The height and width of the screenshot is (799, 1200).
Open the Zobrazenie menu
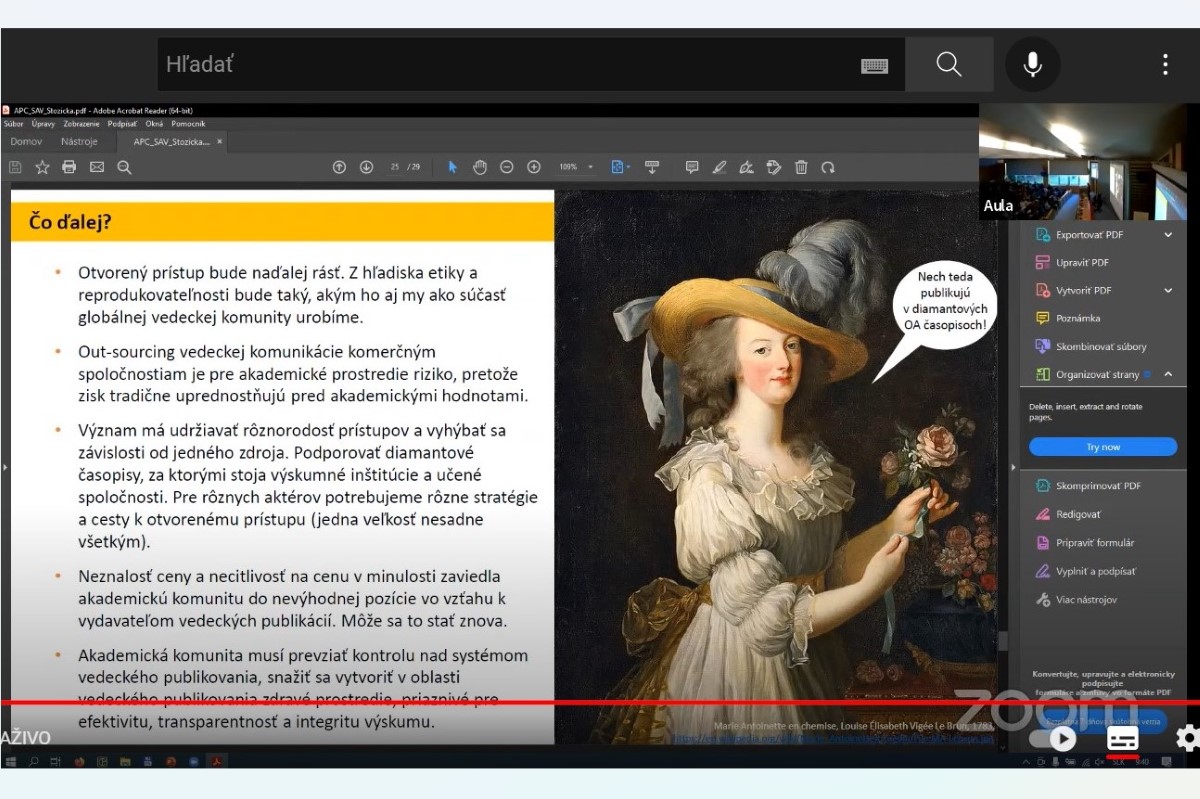81,124
